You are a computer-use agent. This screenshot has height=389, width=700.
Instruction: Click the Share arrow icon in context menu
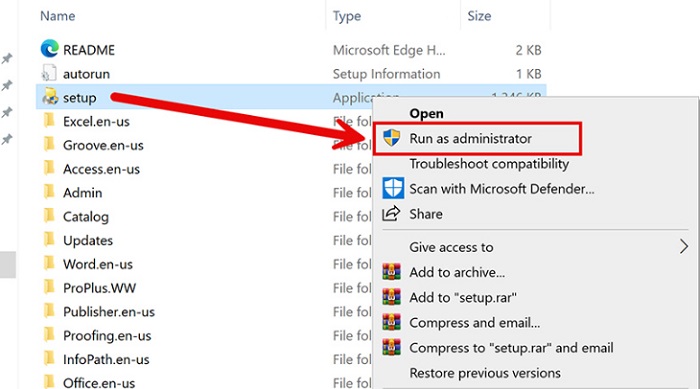click(x=391, y=213)
